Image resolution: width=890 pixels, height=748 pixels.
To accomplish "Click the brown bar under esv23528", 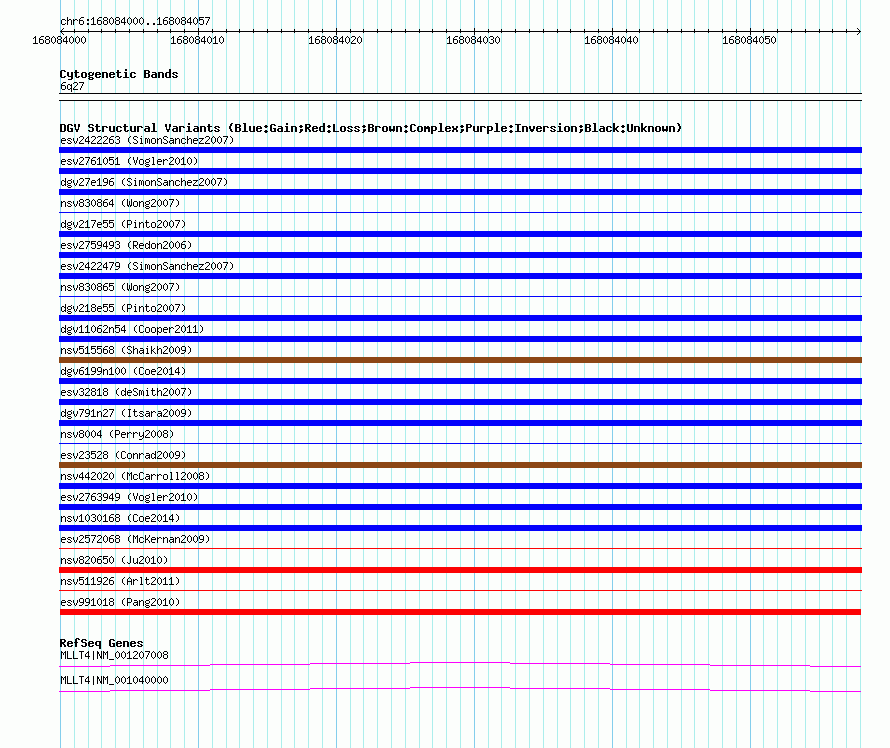I will click(x=460, y=465).
